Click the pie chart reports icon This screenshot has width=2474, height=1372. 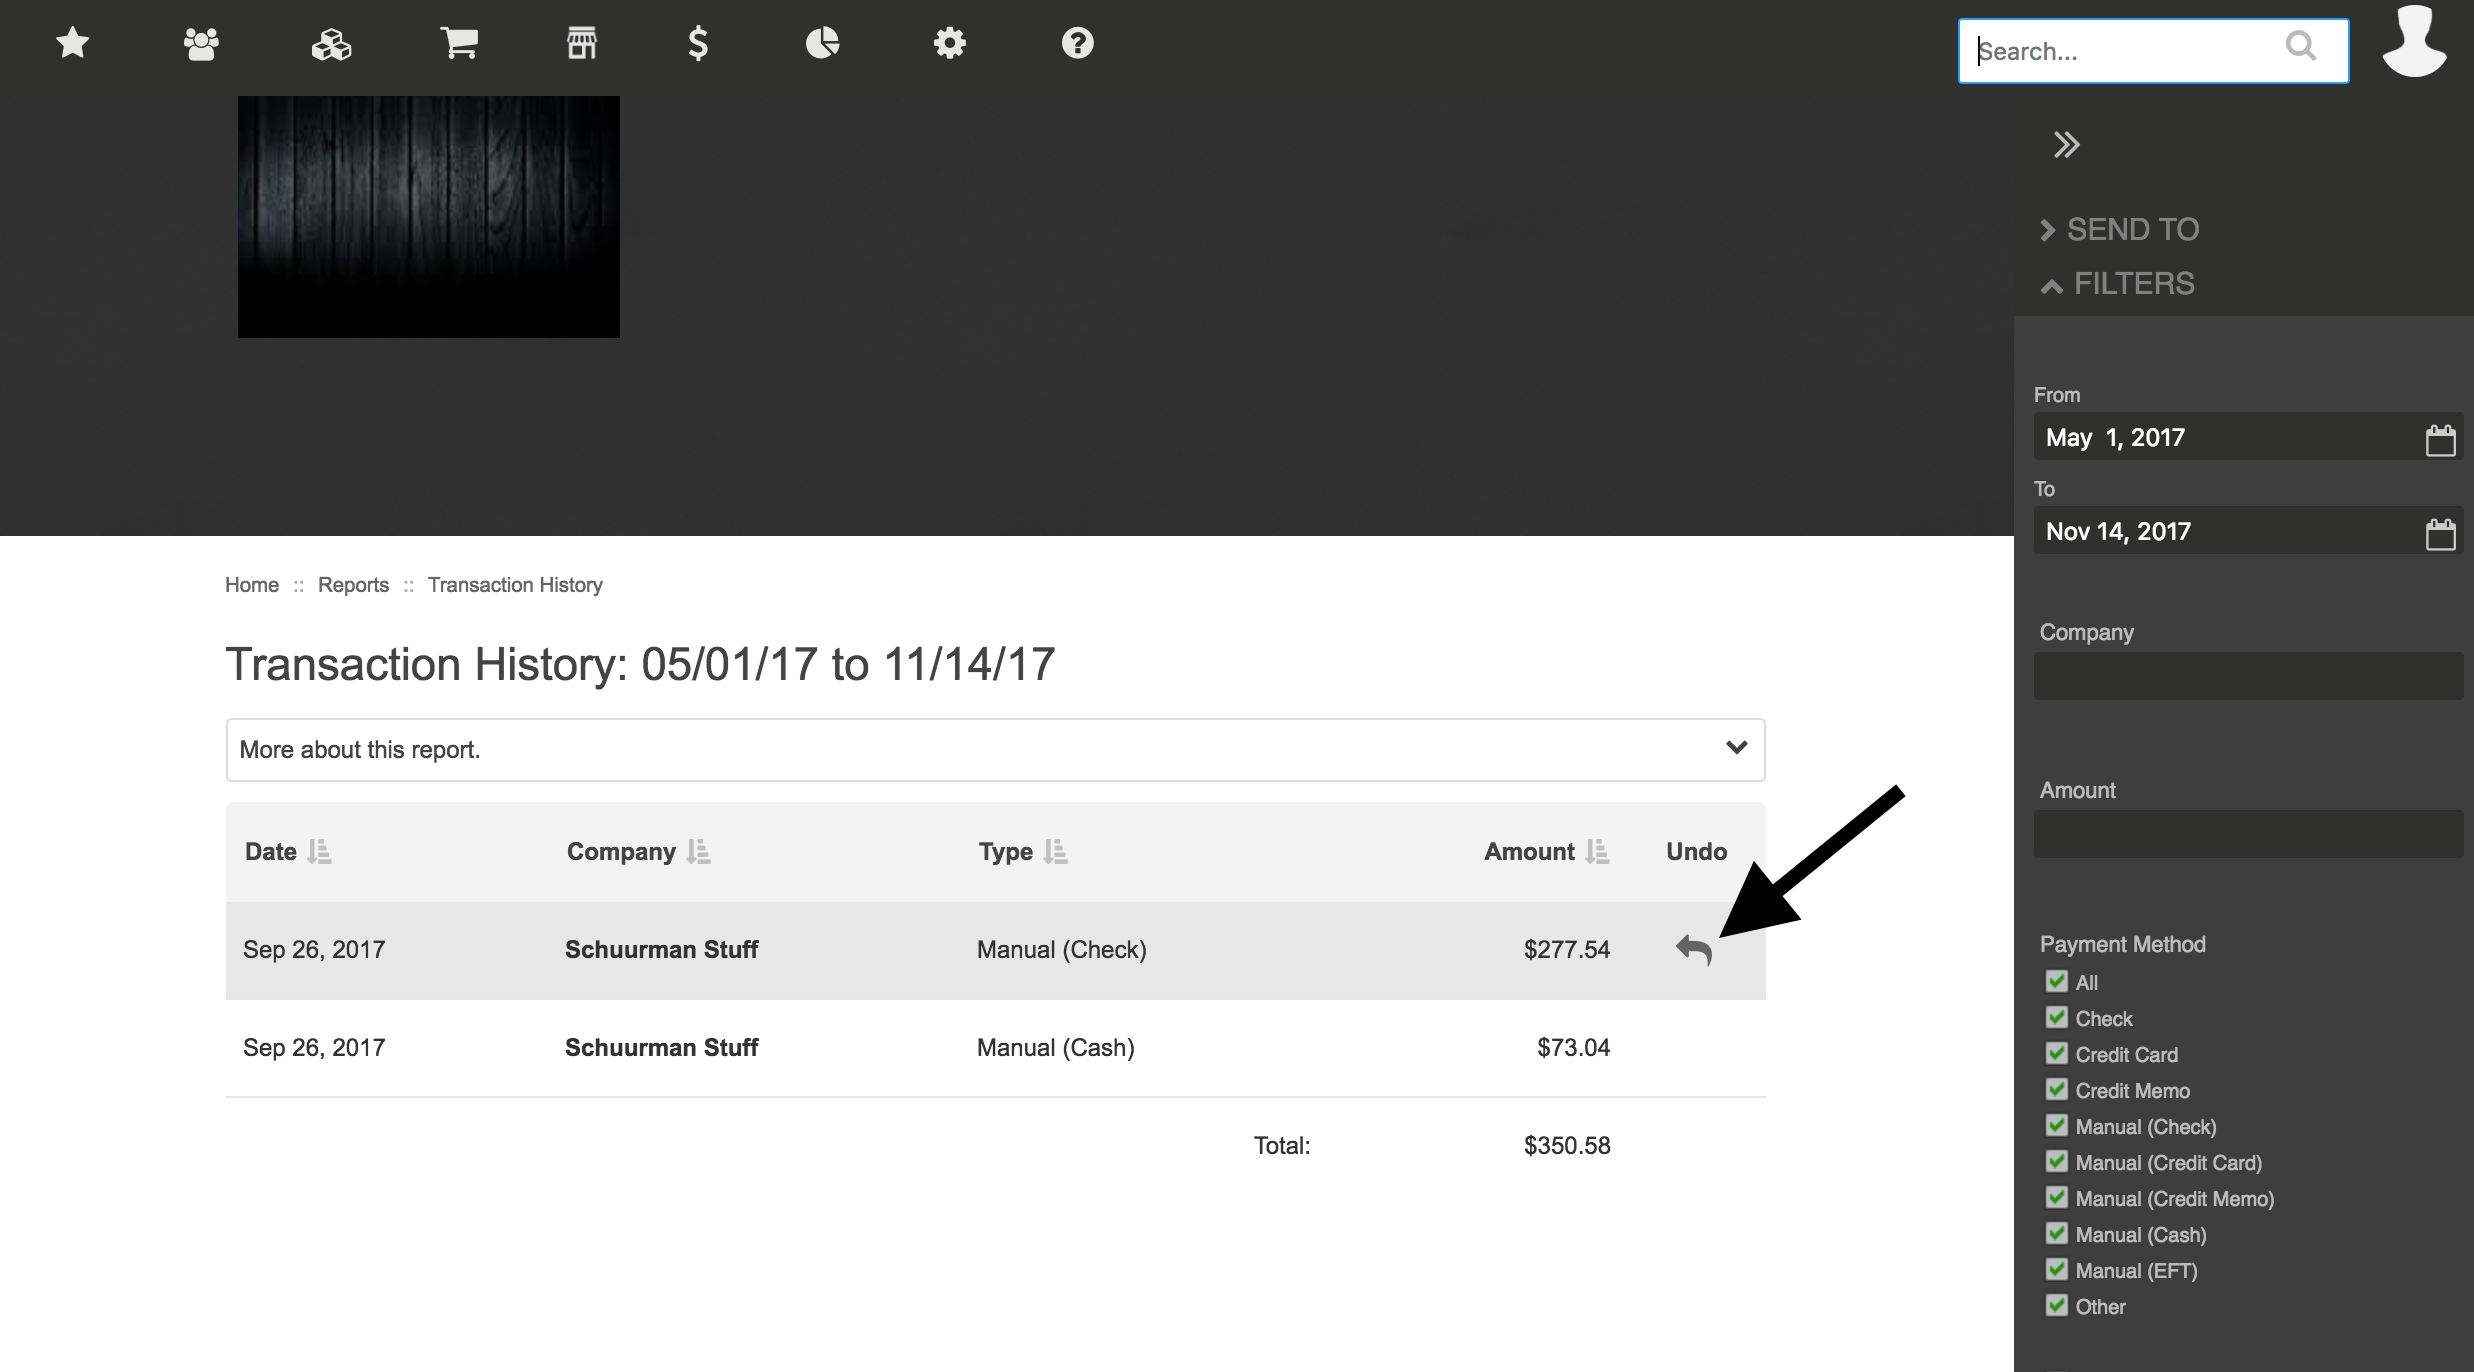click(x=821, y=42)
